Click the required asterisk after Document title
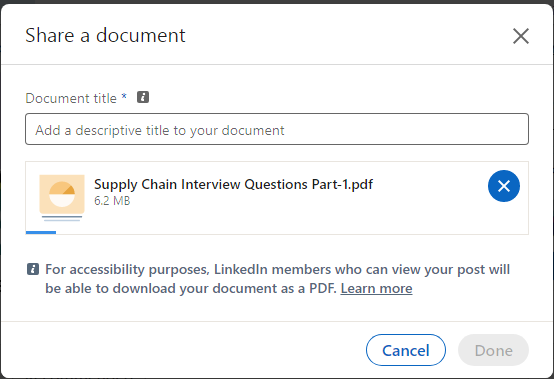554x379 pixels. [x=124, y=96]
